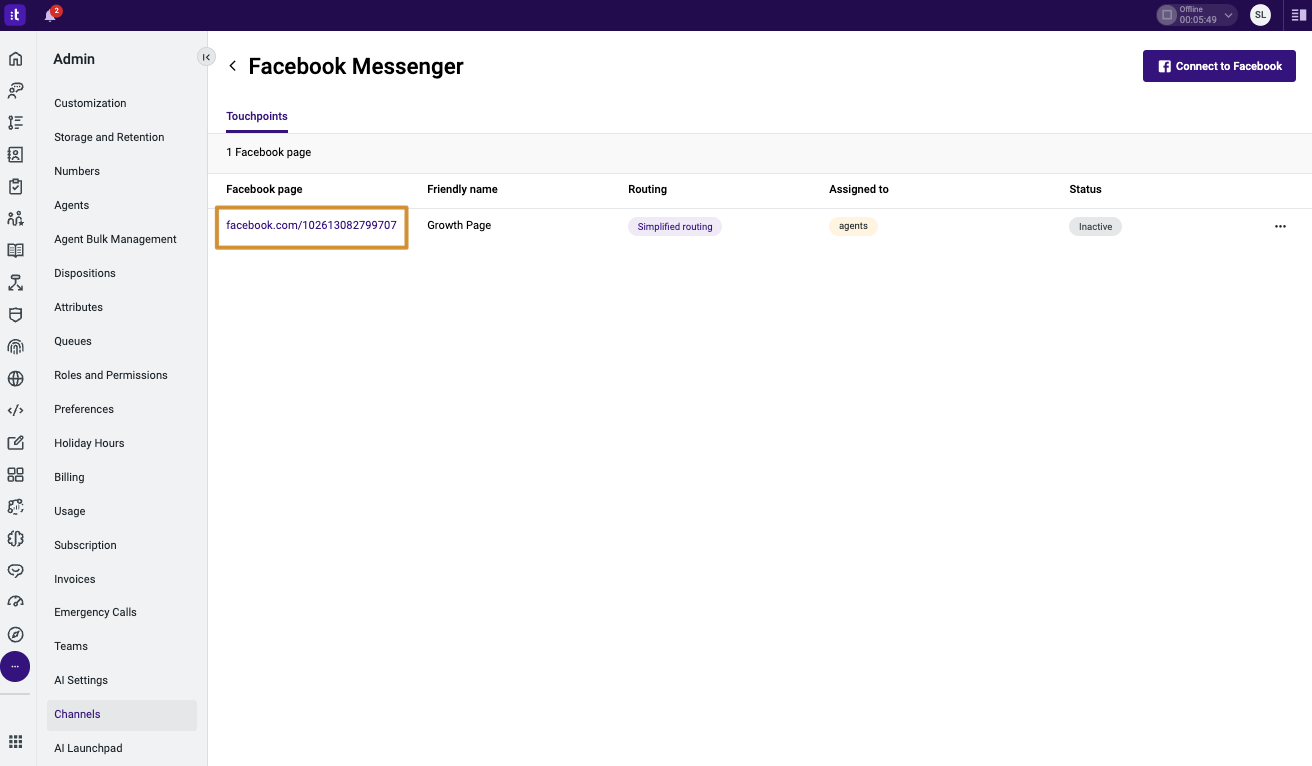Screen dimensions: 1312x766
Task: Open row actions ellipsis for Growth Page
Action: [x=1280, y=226]
